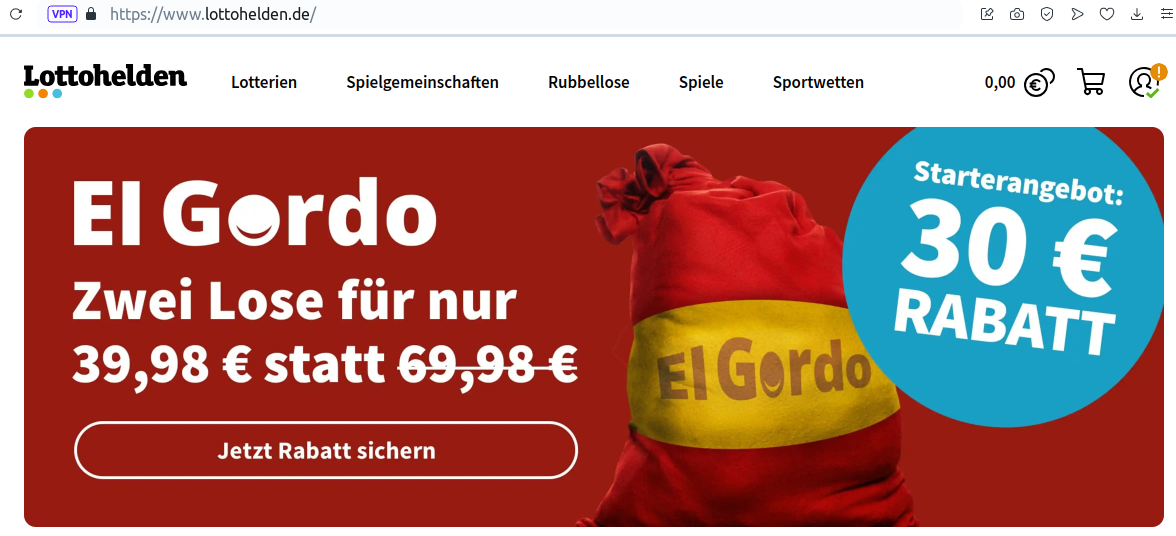Select the Spiele menu item
This screenshot has height=536, width=1176.
coord(701,82)
